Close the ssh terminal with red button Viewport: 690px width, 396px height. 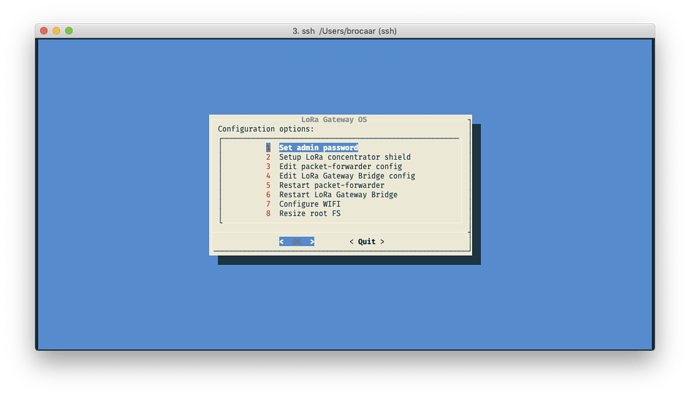pyautogui.click(x=44, y=31)
